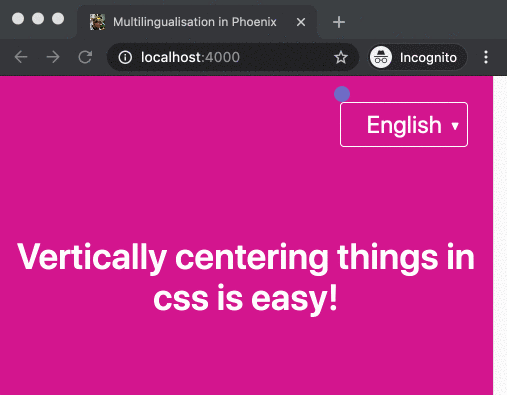Close the Multilingualisation in Phoenix tab

[301, 22]
